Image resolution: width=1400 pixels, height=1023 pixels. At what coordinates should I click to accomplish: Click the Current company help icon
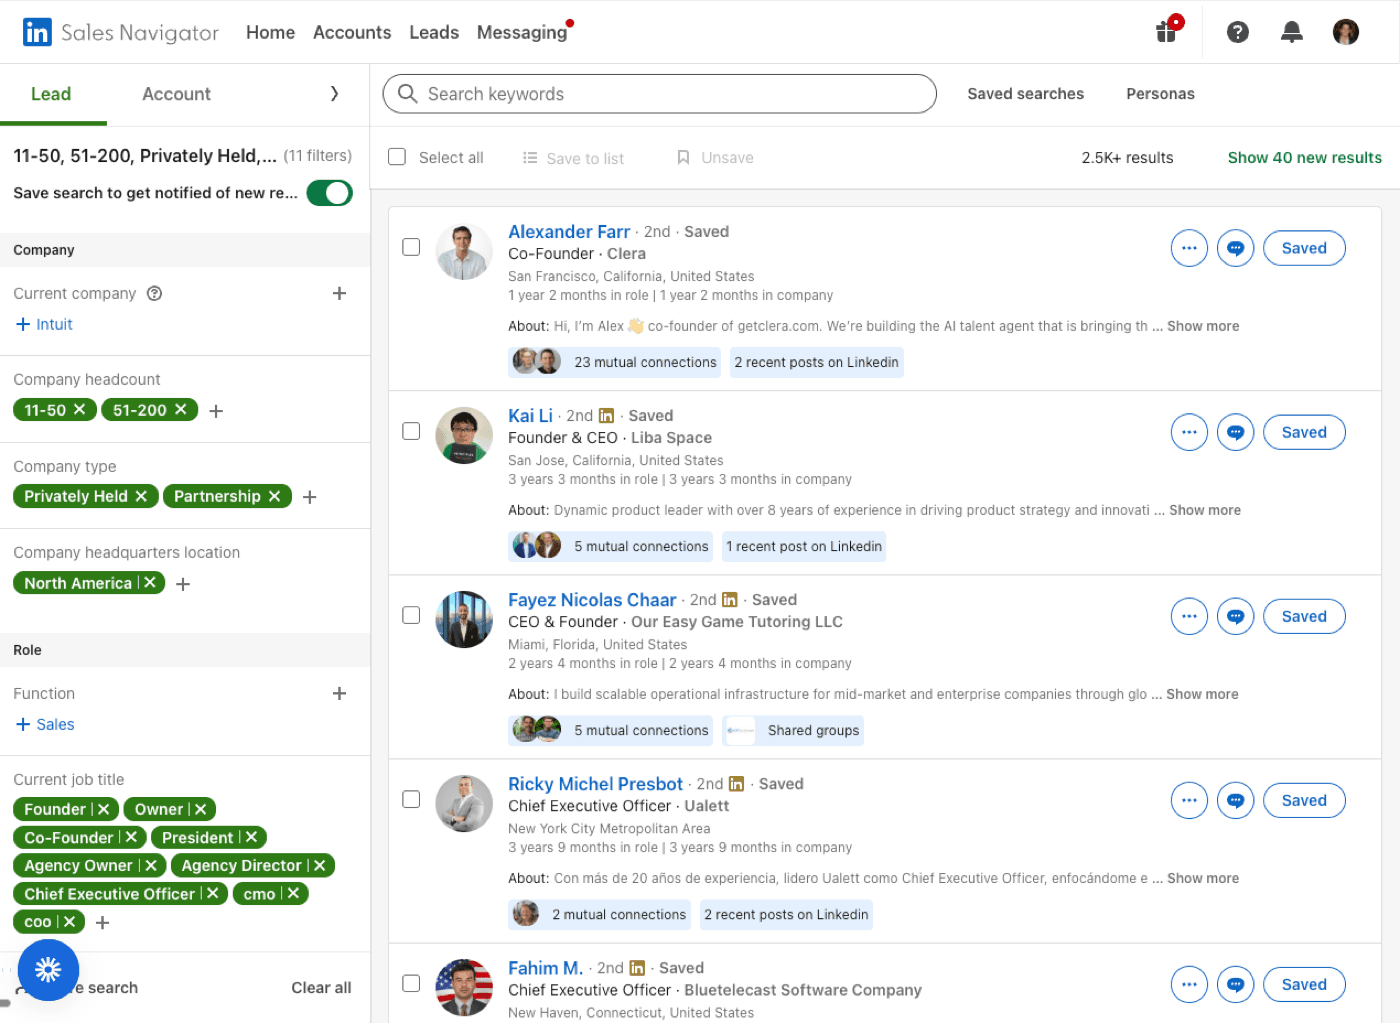(x=154, y=293)
